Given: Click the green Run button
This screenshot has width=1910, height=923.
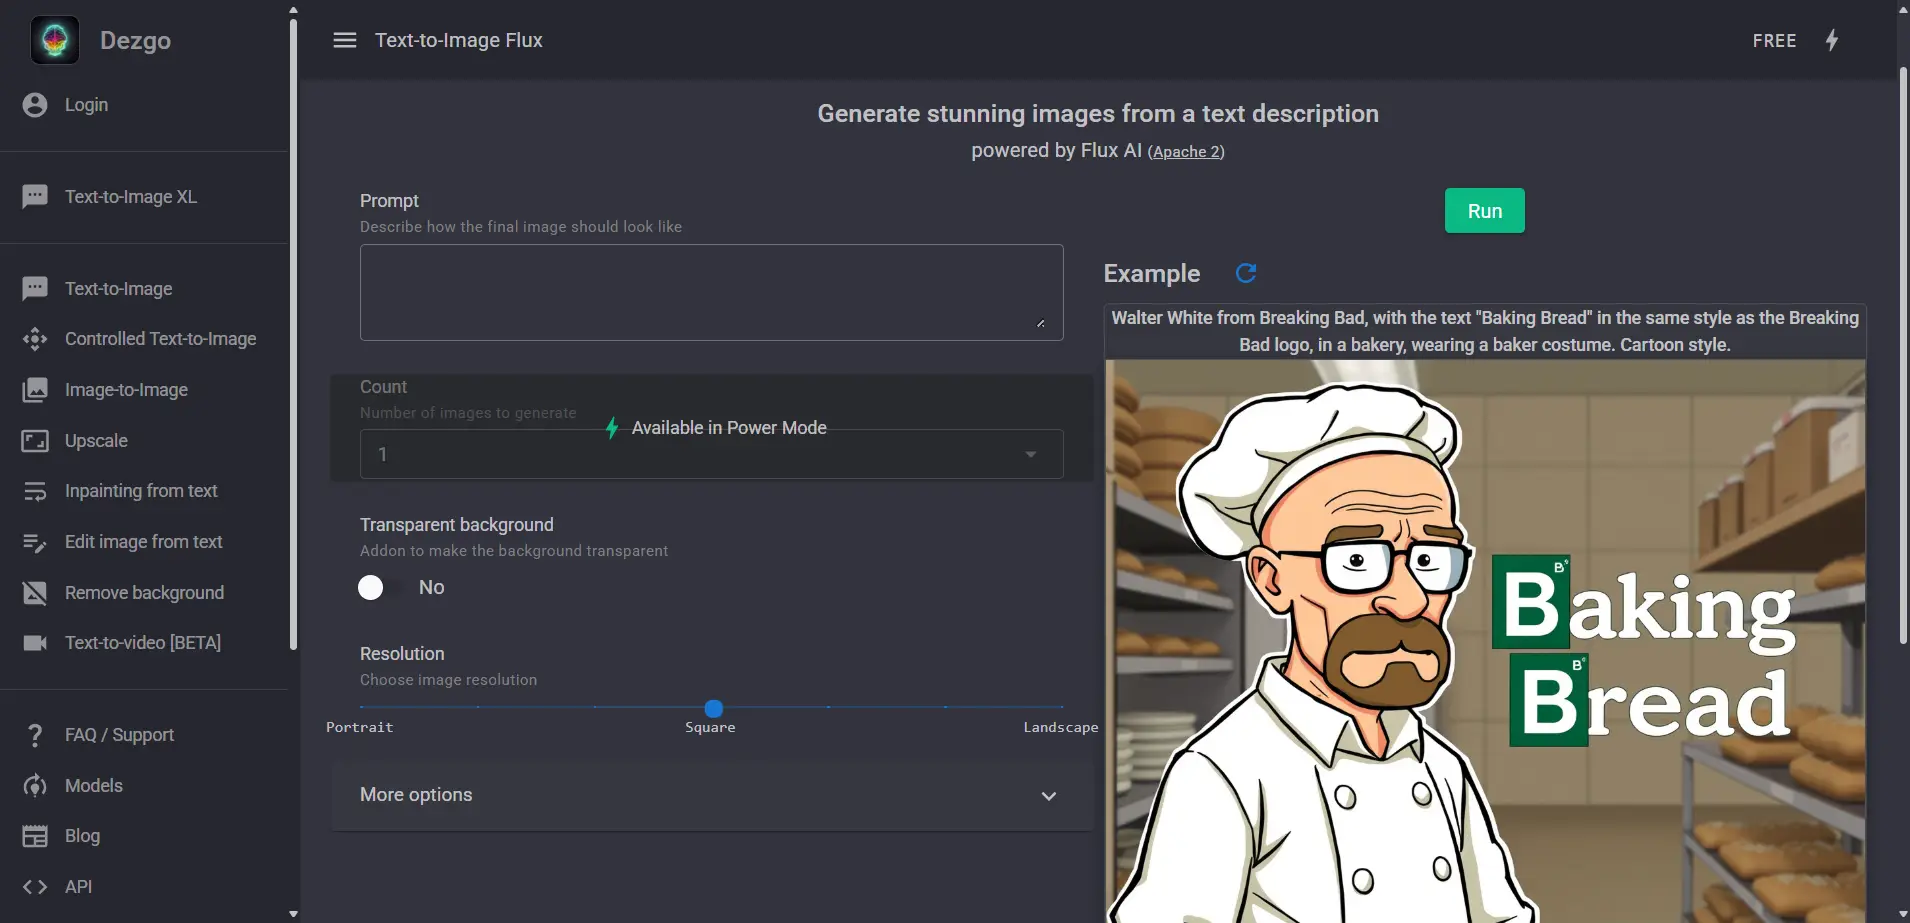Looking at the screenshot, I should 1484,211.
